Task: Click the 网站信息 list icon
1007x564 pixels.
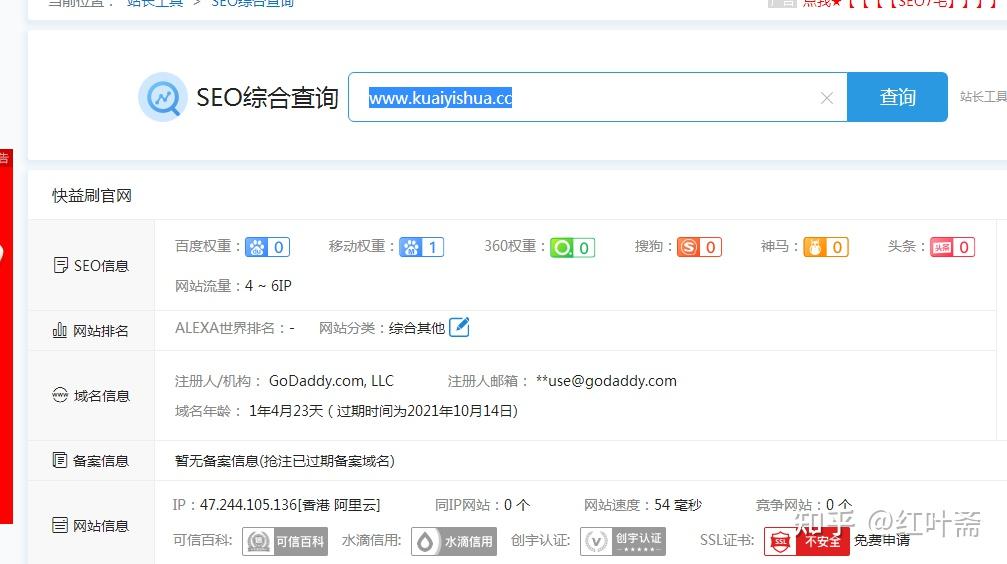Action: [60, 525]
